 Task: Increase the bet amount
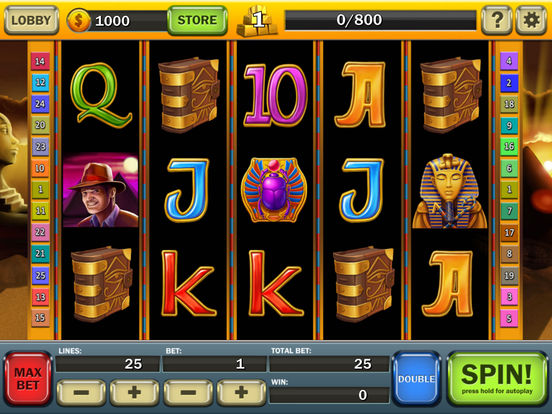pyautogui.click(x=242, y=392)
